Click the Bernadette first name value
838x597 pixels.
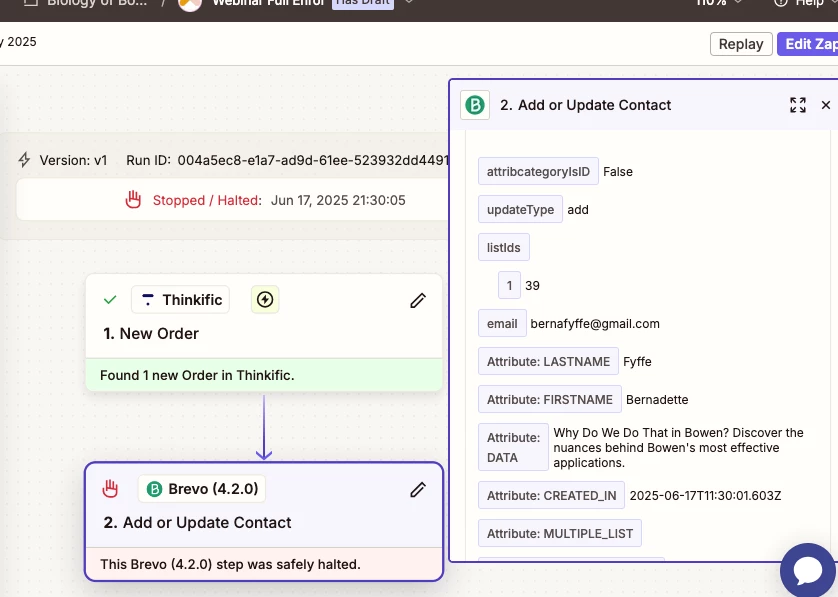click(x=657, y=400)
